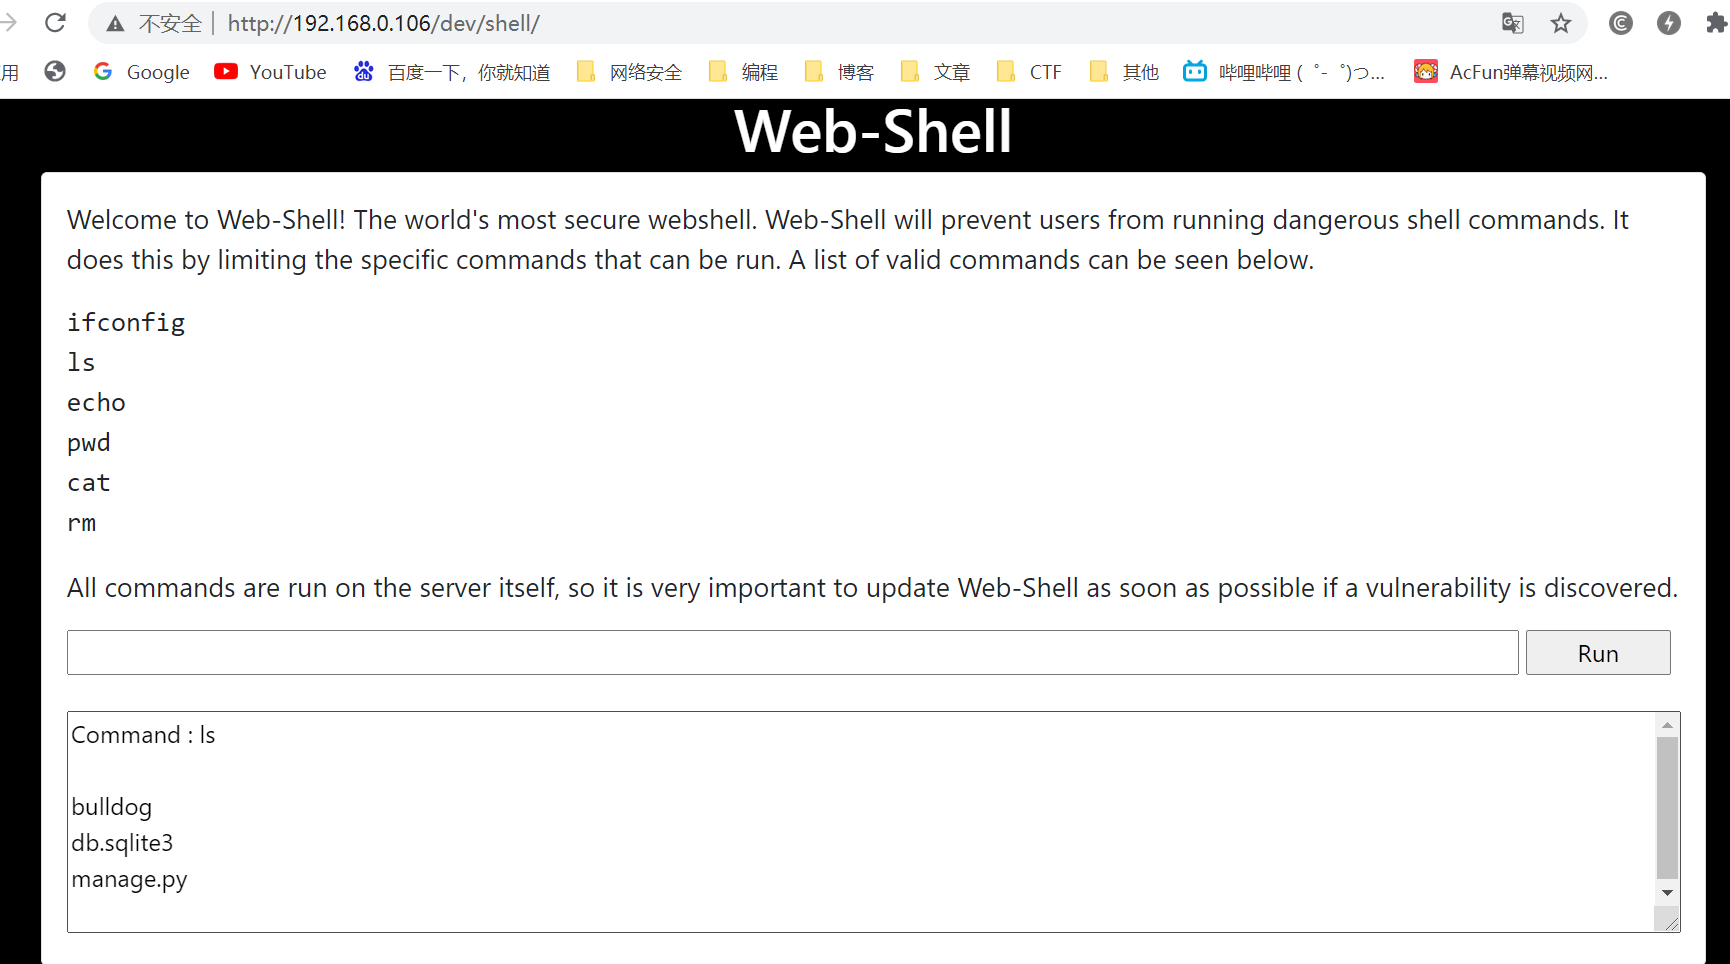Open the 网络安全 bookmark folder
Image resolution: width=1730 pixels, height=964 pixels.
(x=629, y=72)
